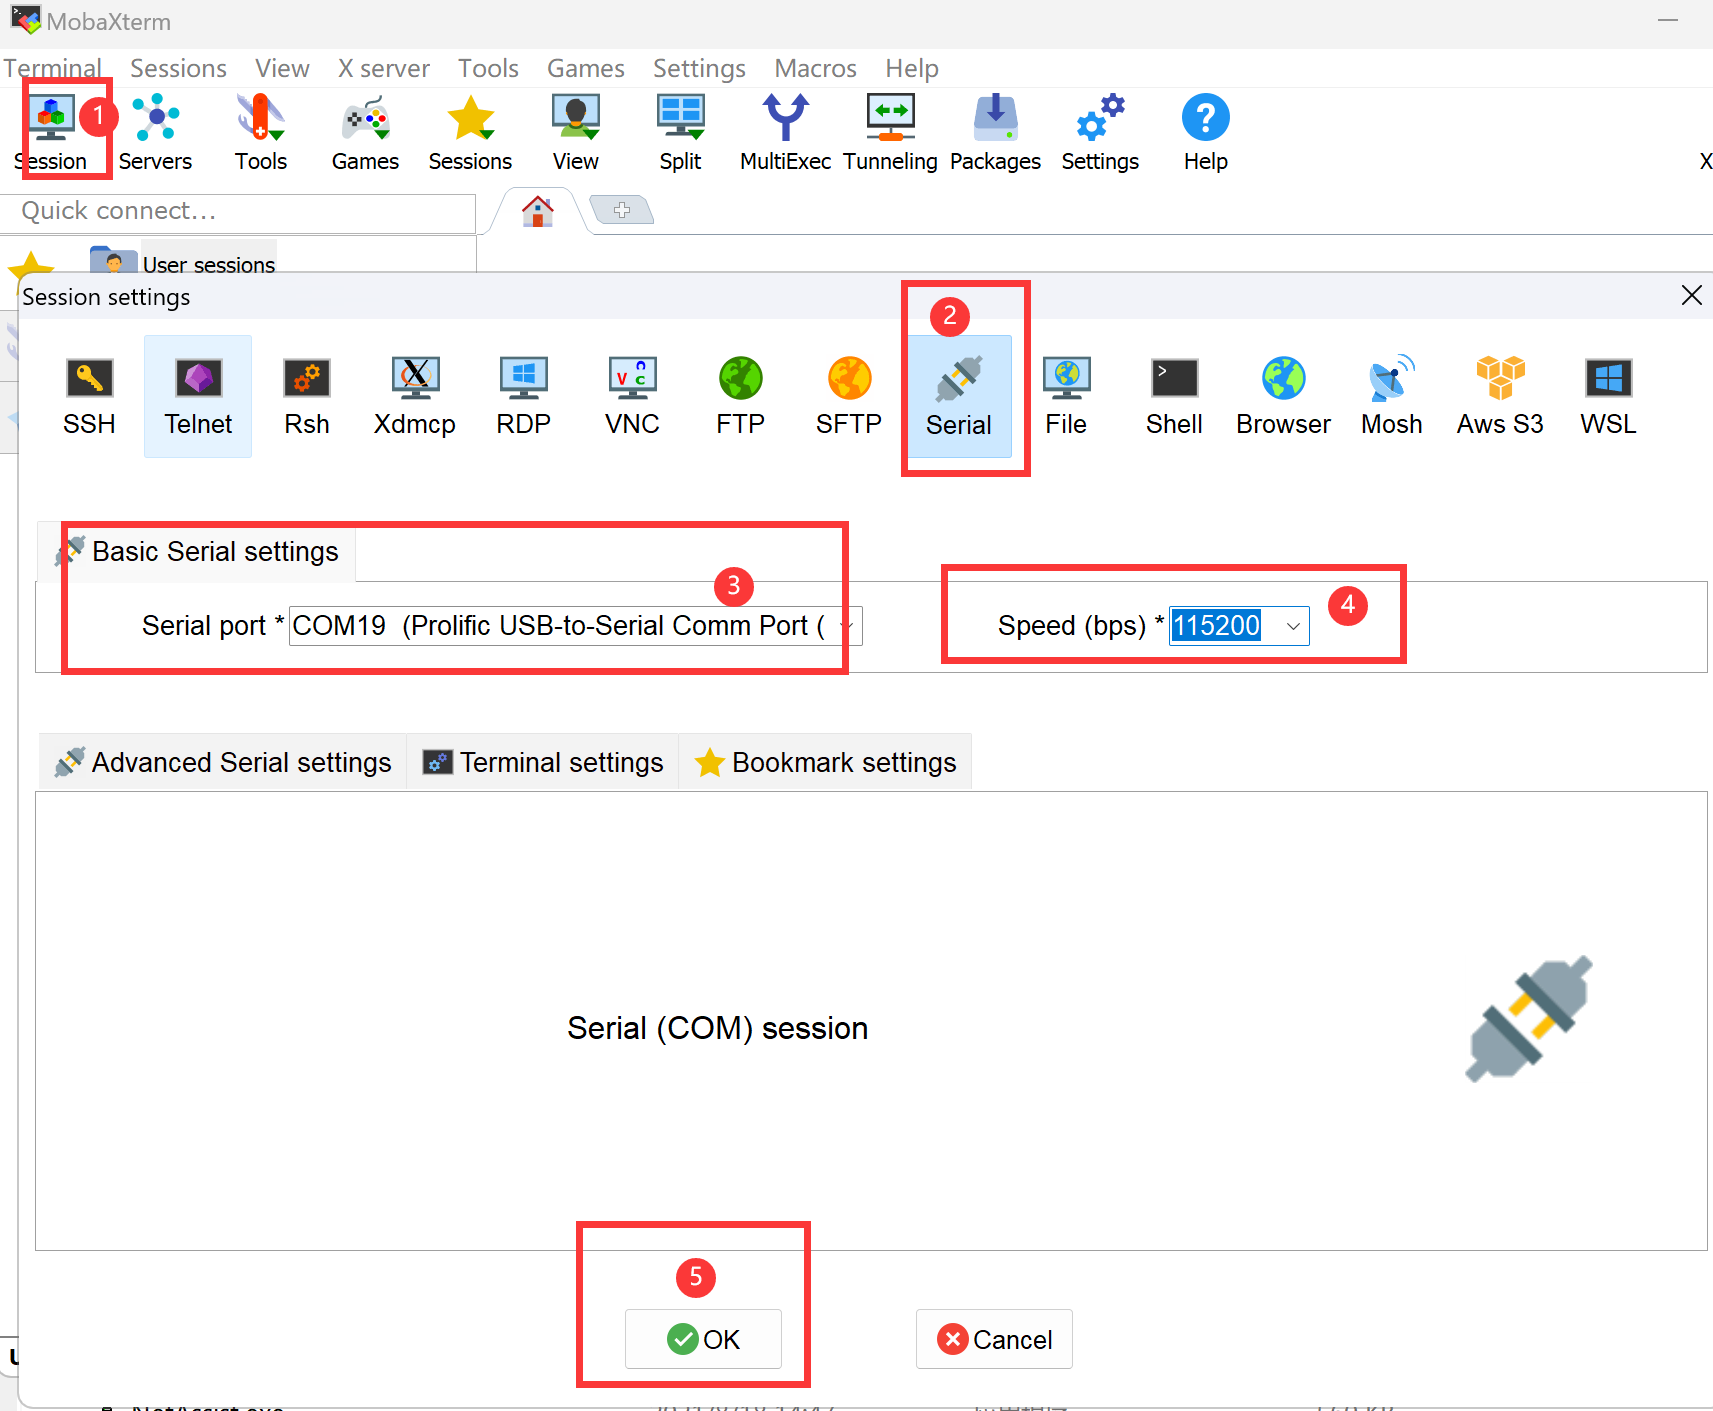Pick the SFTP session type
Image resolution: width=1713 pixels, height=1411 pixels.
coord(849,396)
